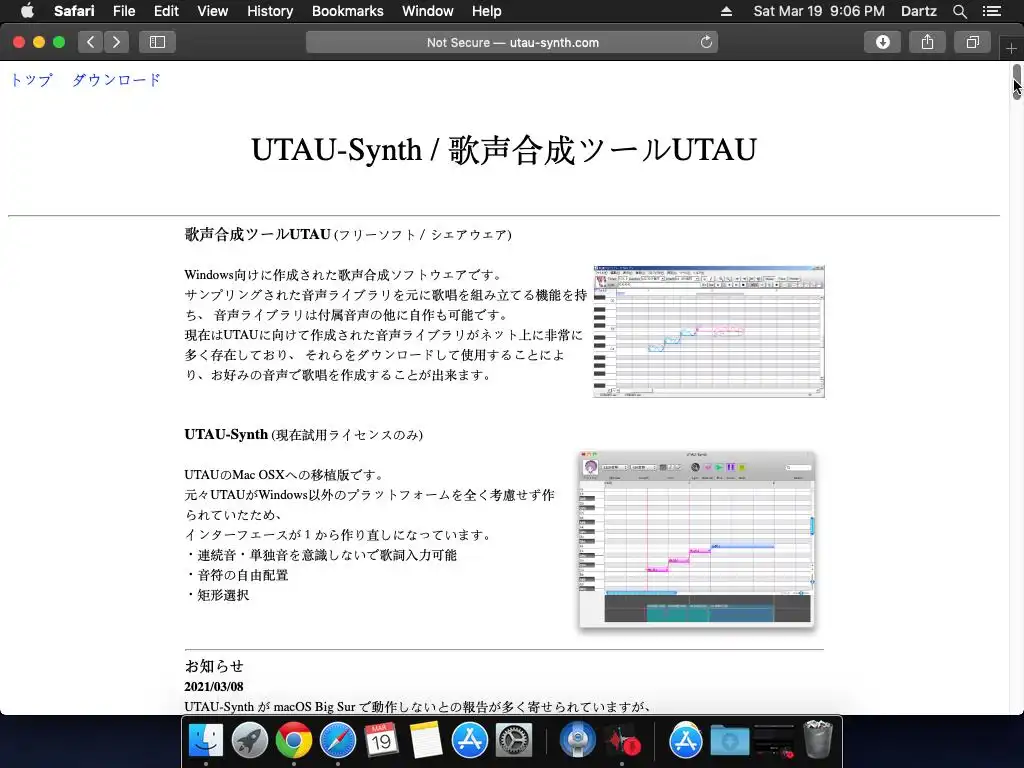Open Finder from the Dock
1024x768 pixels.
point(206,740)
